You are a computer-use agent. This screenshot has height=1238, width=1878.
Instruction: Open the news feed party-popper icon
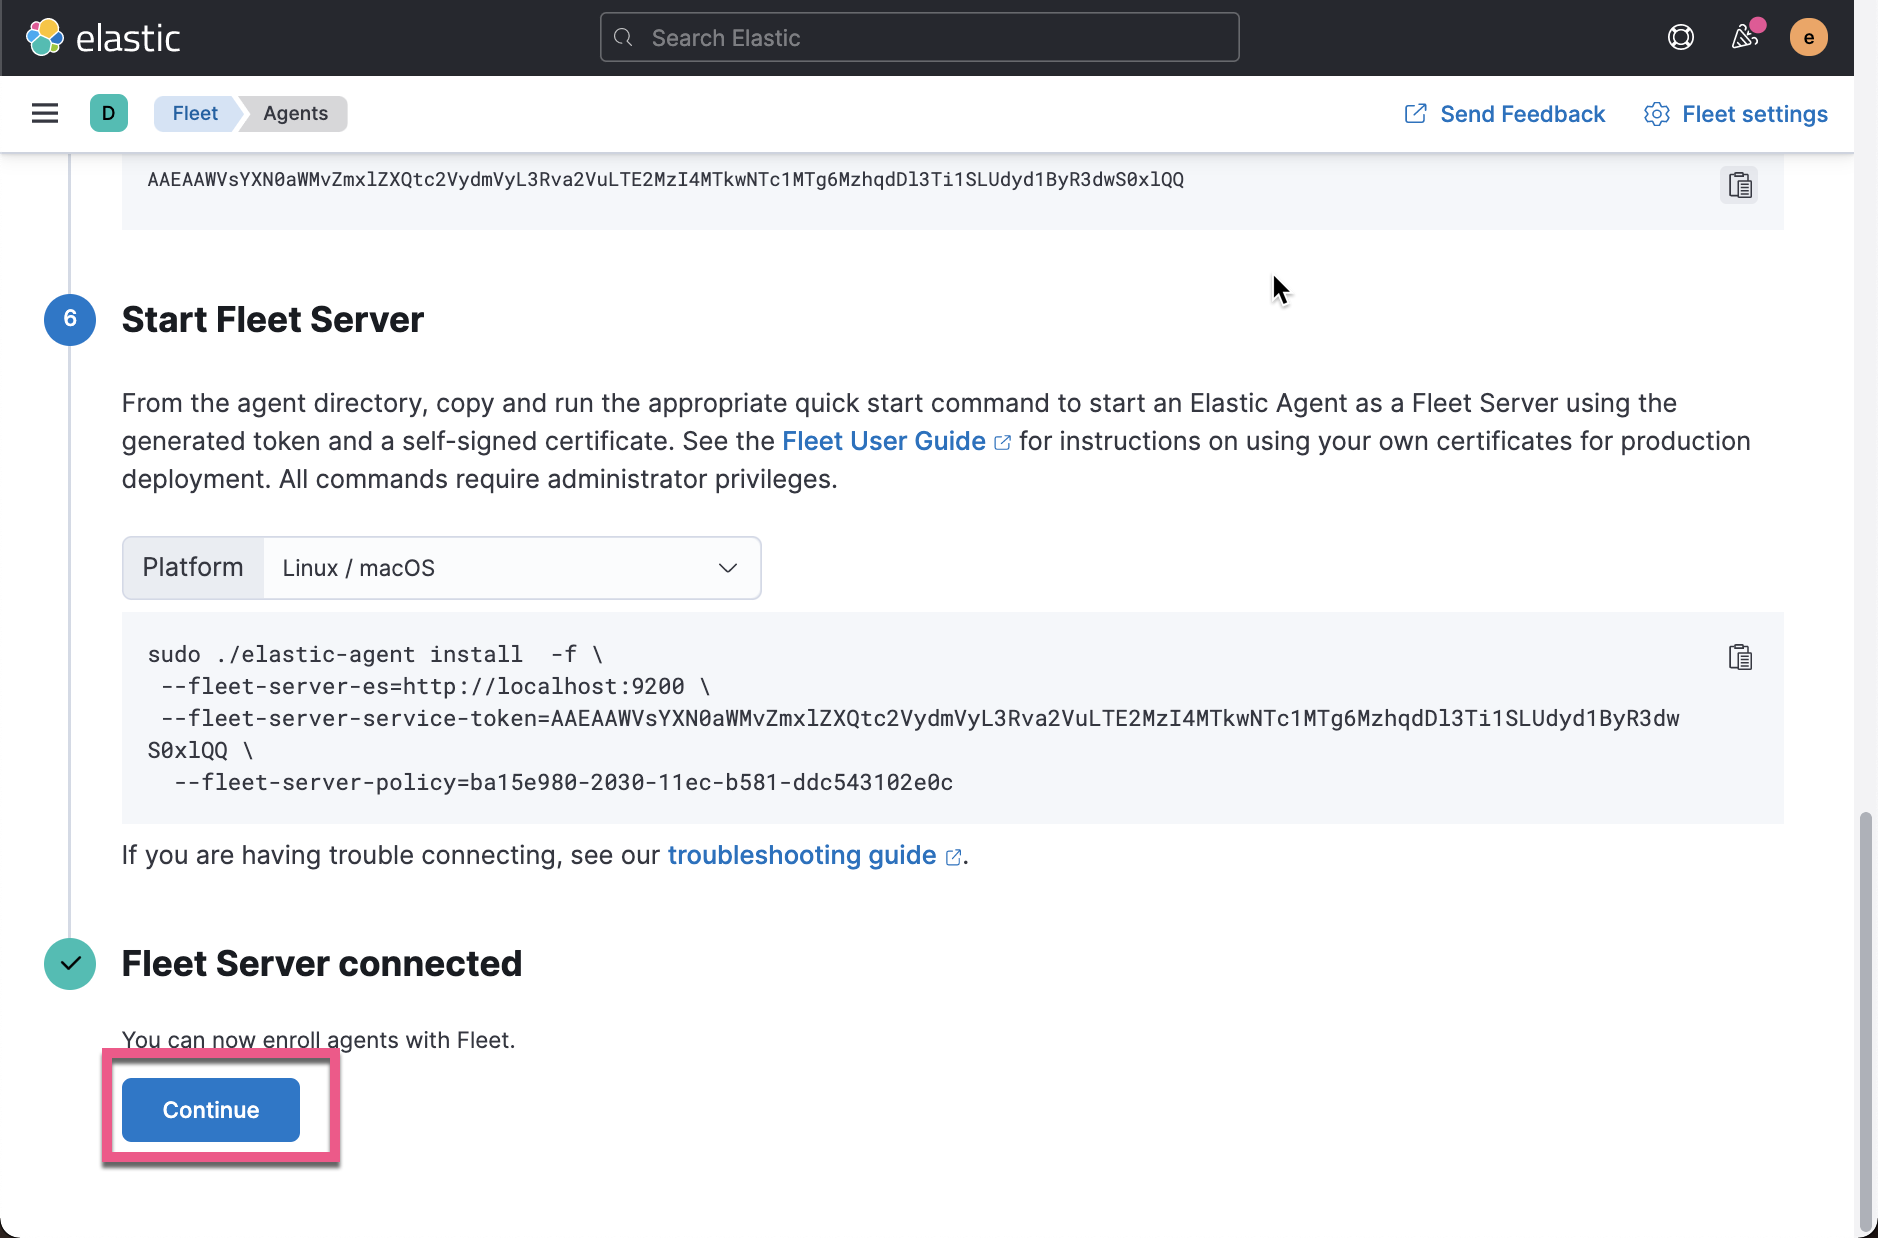1745,37
